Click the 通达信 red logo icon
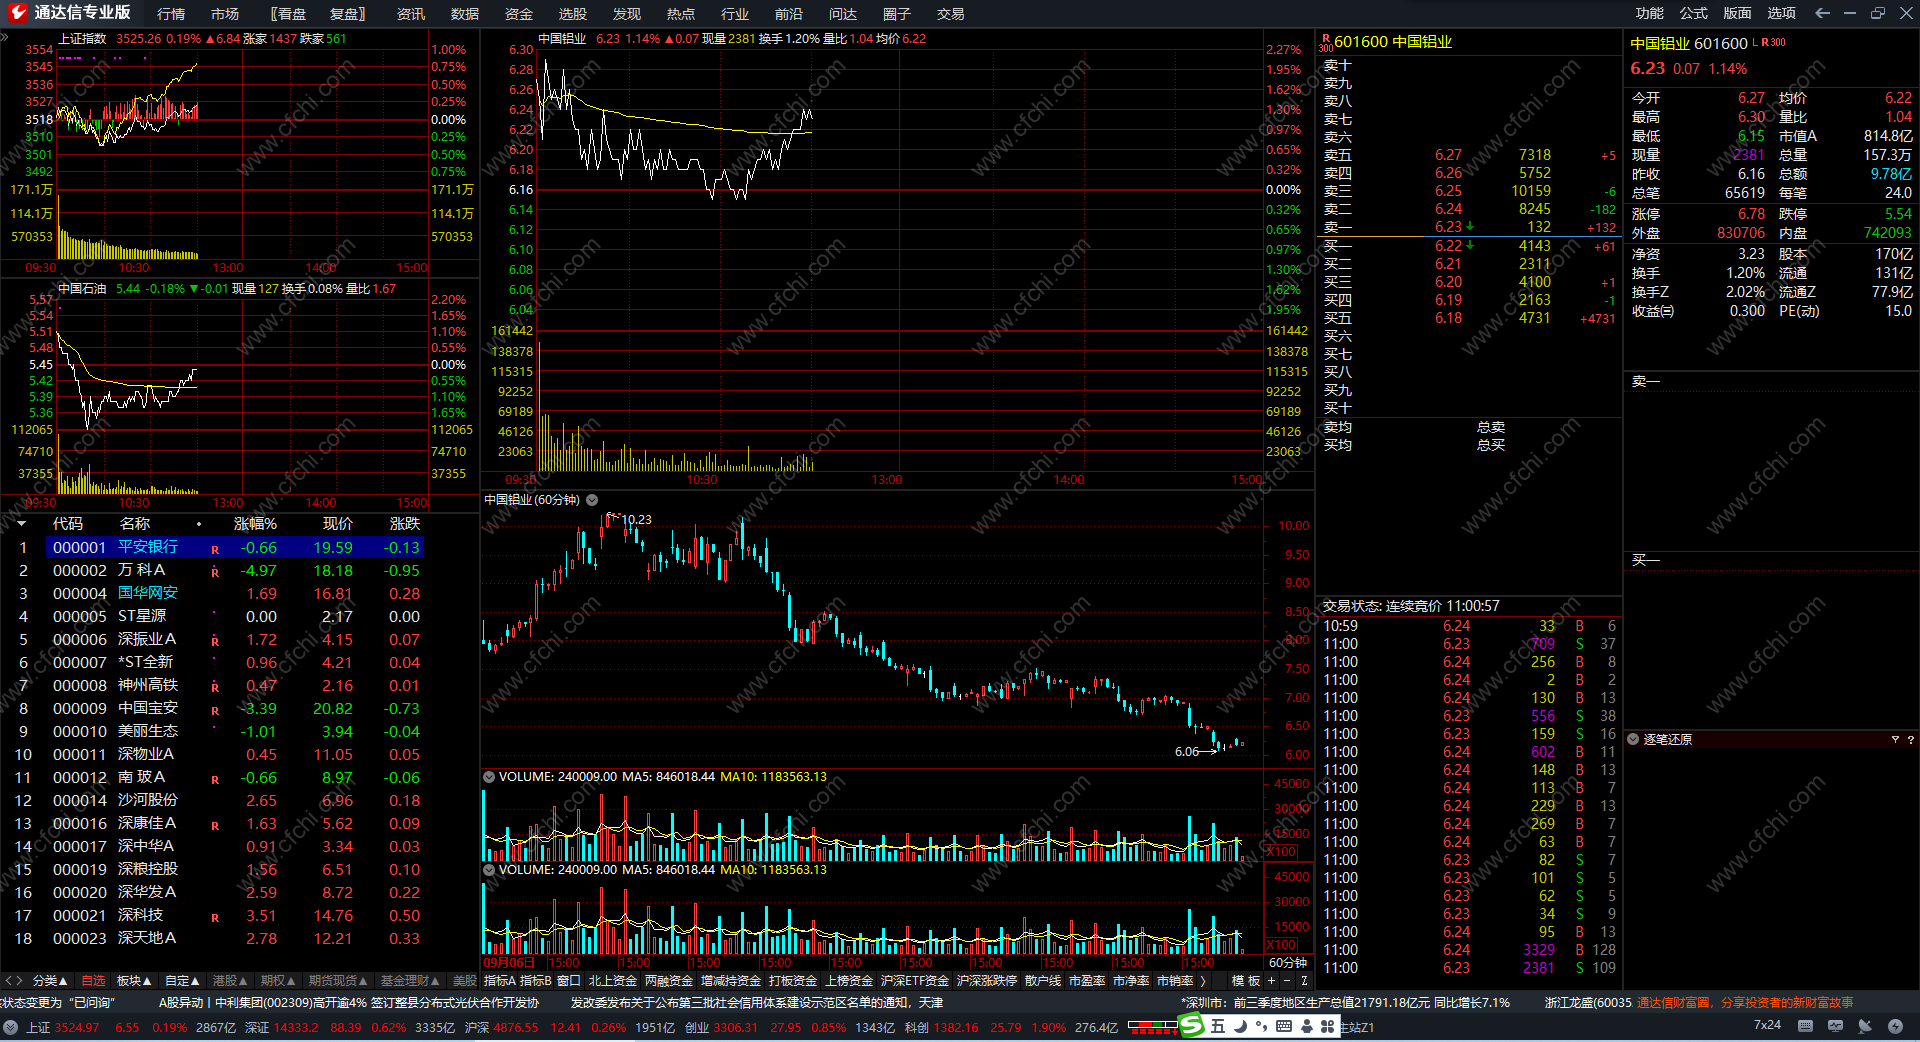 tap(17, 13)
